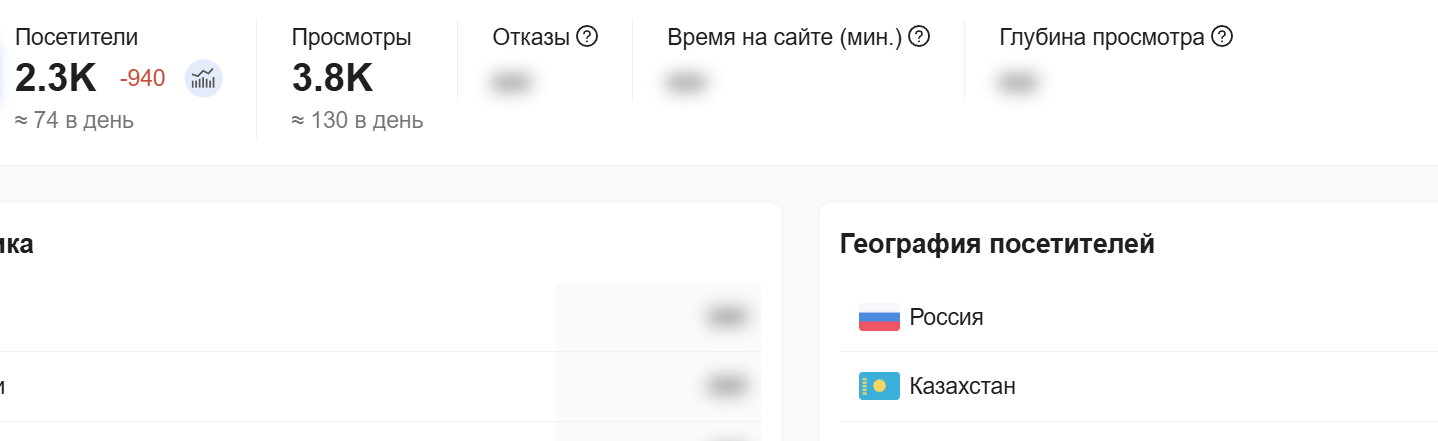Screen dimensions: 1438x441
Task: Select the Казахстан country row
Action: (1139, 386)
